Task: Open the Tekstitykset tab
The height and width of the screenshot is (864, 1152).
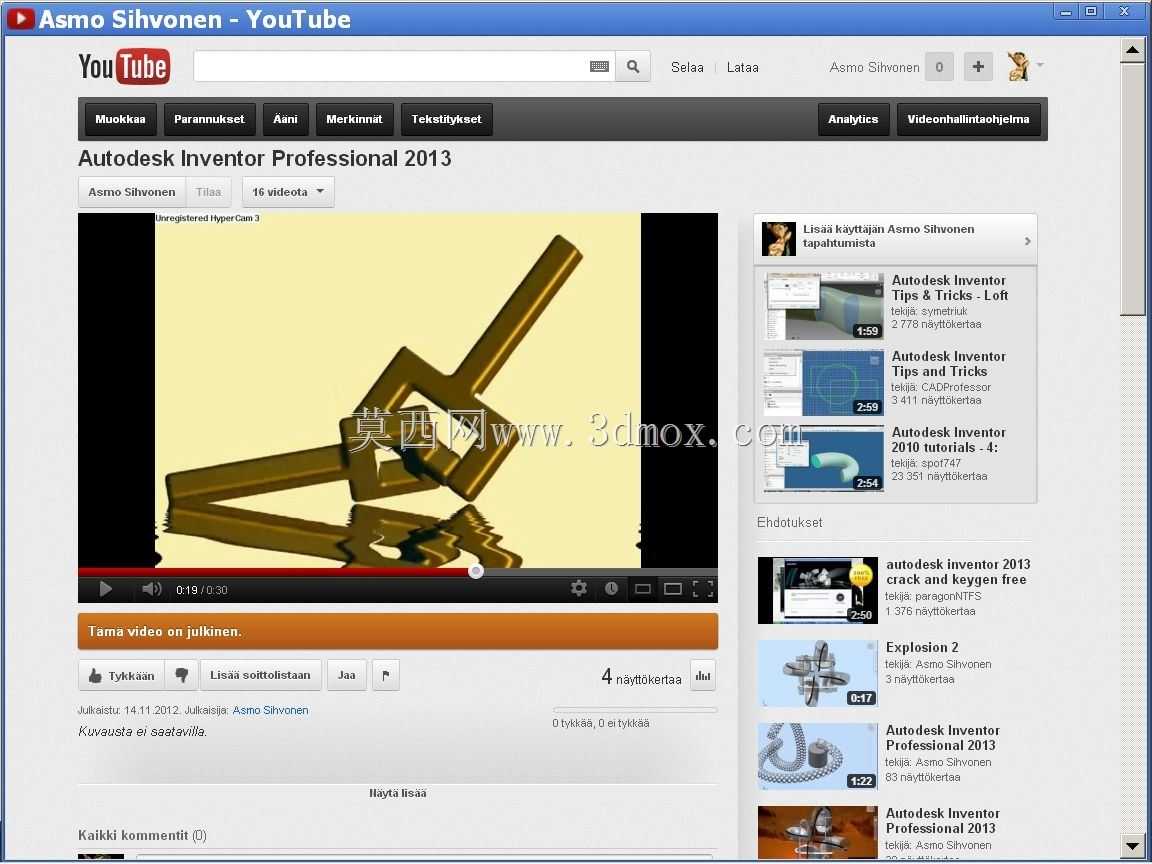Action: tap(446, 119)
